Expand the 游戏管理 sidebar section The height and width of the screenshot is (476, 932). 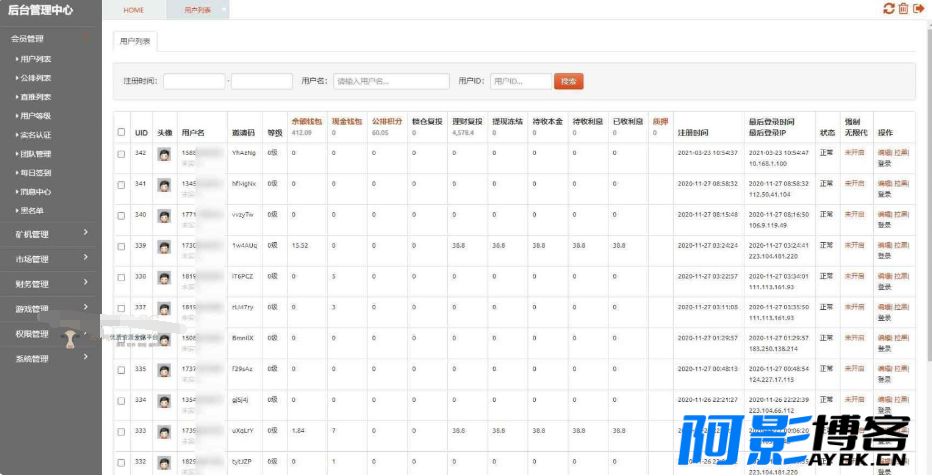[x=48, y=309]
